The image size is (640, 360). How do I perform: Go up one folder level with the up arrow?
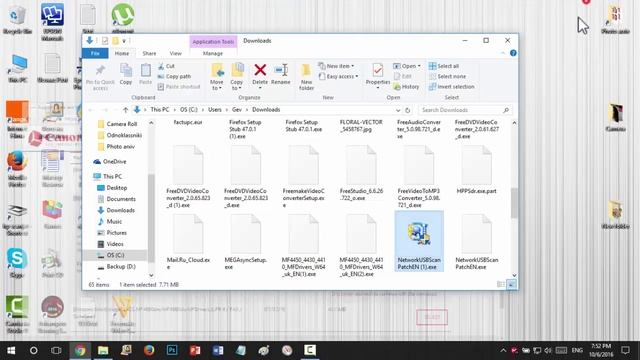click(x=126, y=110)
